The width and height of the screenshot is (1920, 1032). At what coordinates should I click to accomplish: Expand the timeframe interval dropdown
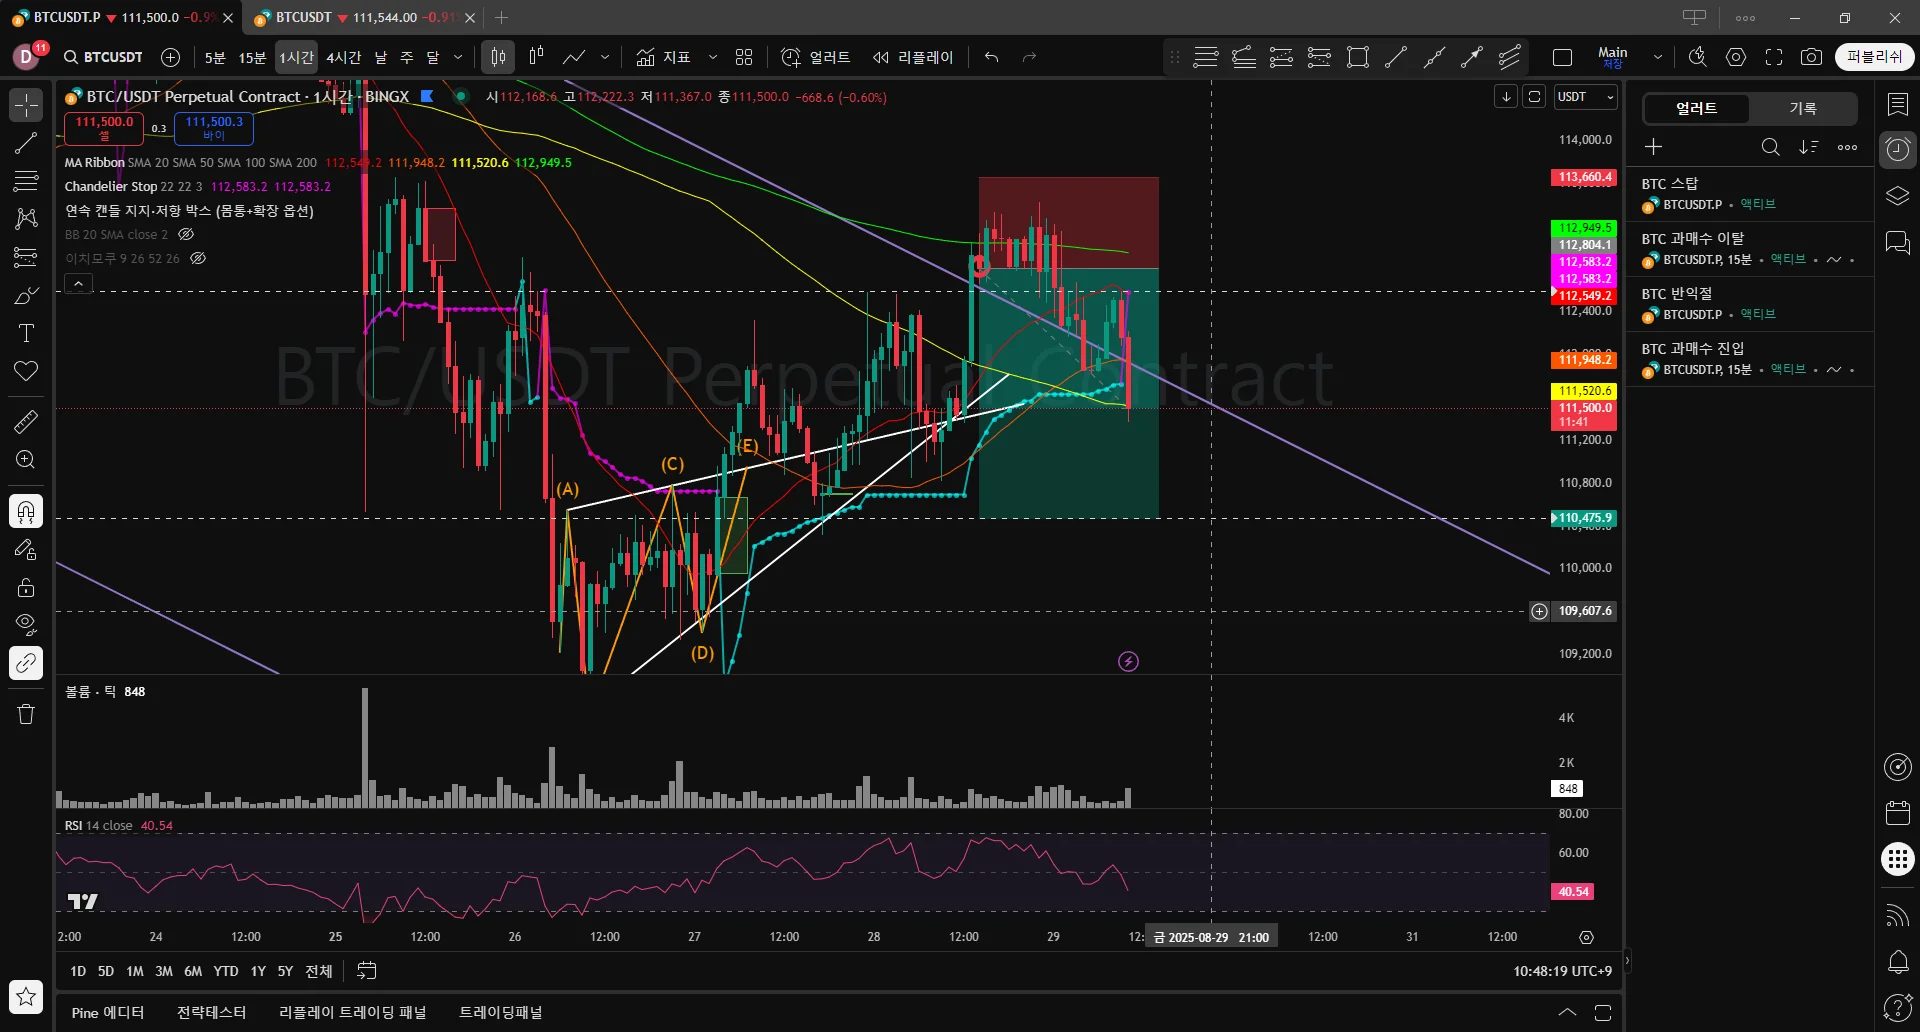click(x=458, y=57)
